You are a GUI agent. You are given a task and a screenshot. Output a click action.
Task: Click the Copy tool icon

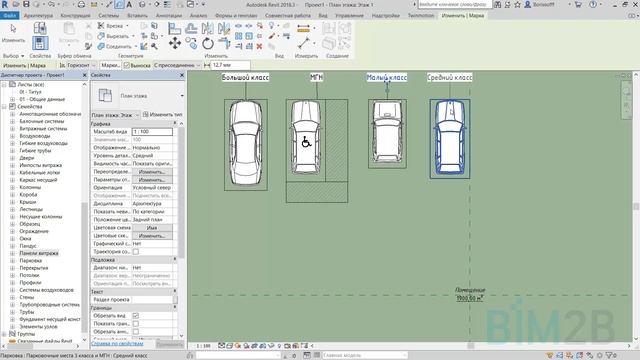(191, 43)
